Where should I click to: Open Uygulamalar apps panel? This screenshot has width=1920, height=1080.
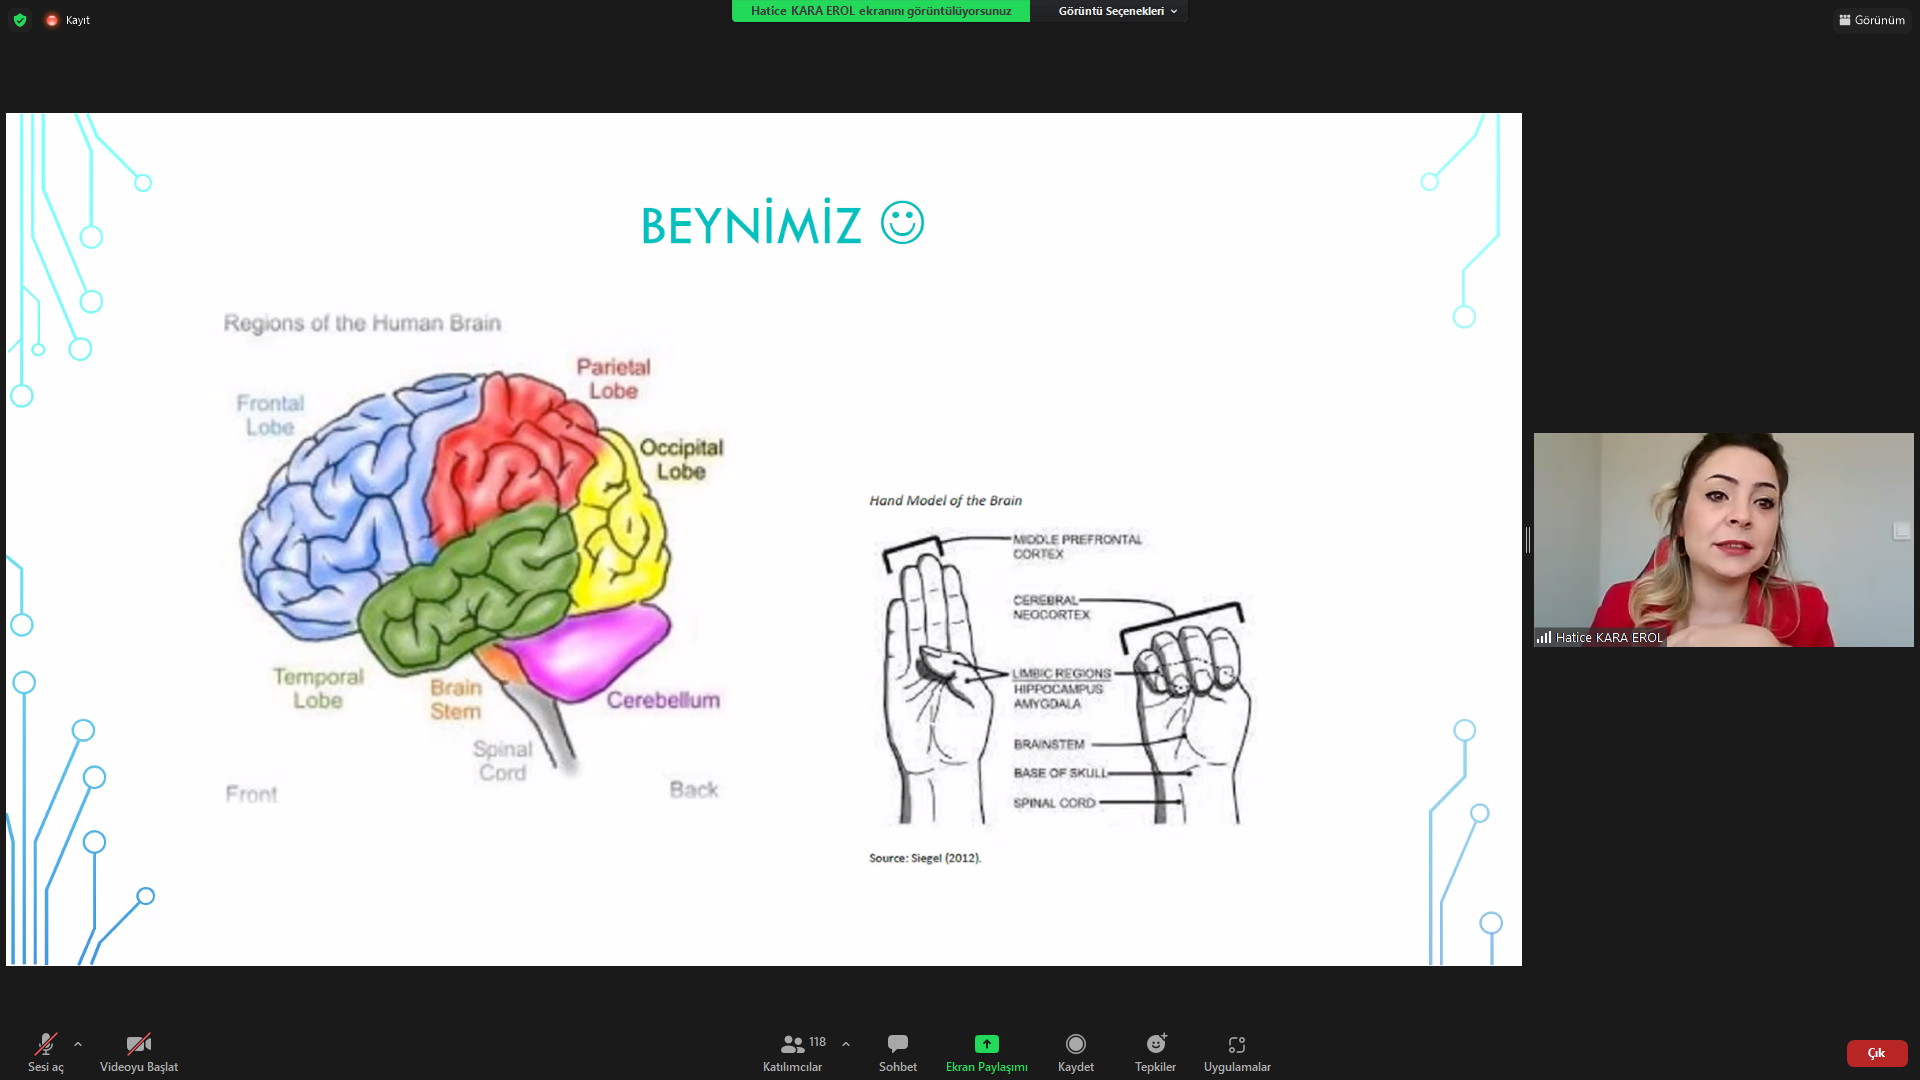pos(1237,1051)
